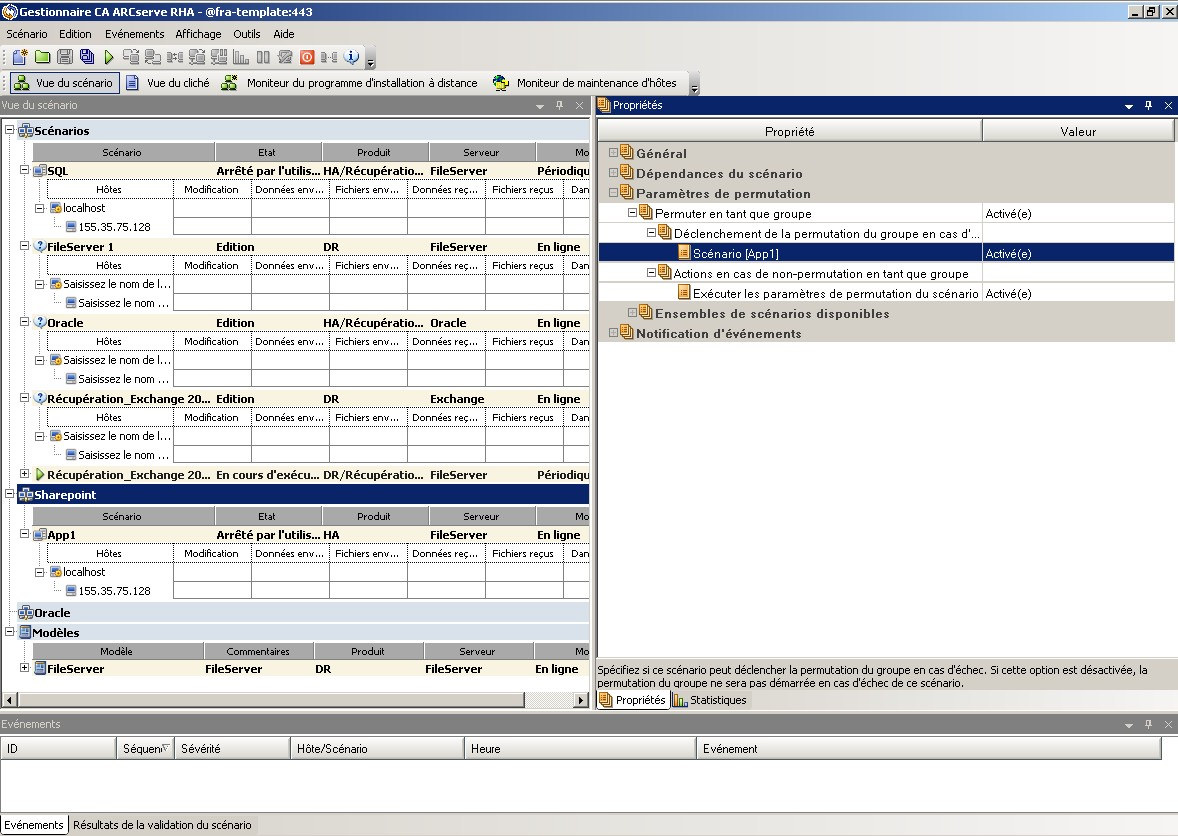Click the red power stop icon
Image resolution: width=1178 pixels, height=836 pixels.
[x=307, y=57]
